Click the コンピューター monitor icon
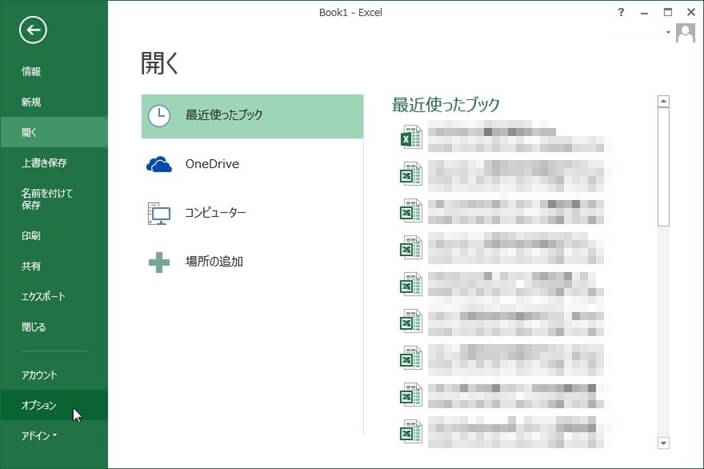Viewport: 704px width, 469px height. 159,213
